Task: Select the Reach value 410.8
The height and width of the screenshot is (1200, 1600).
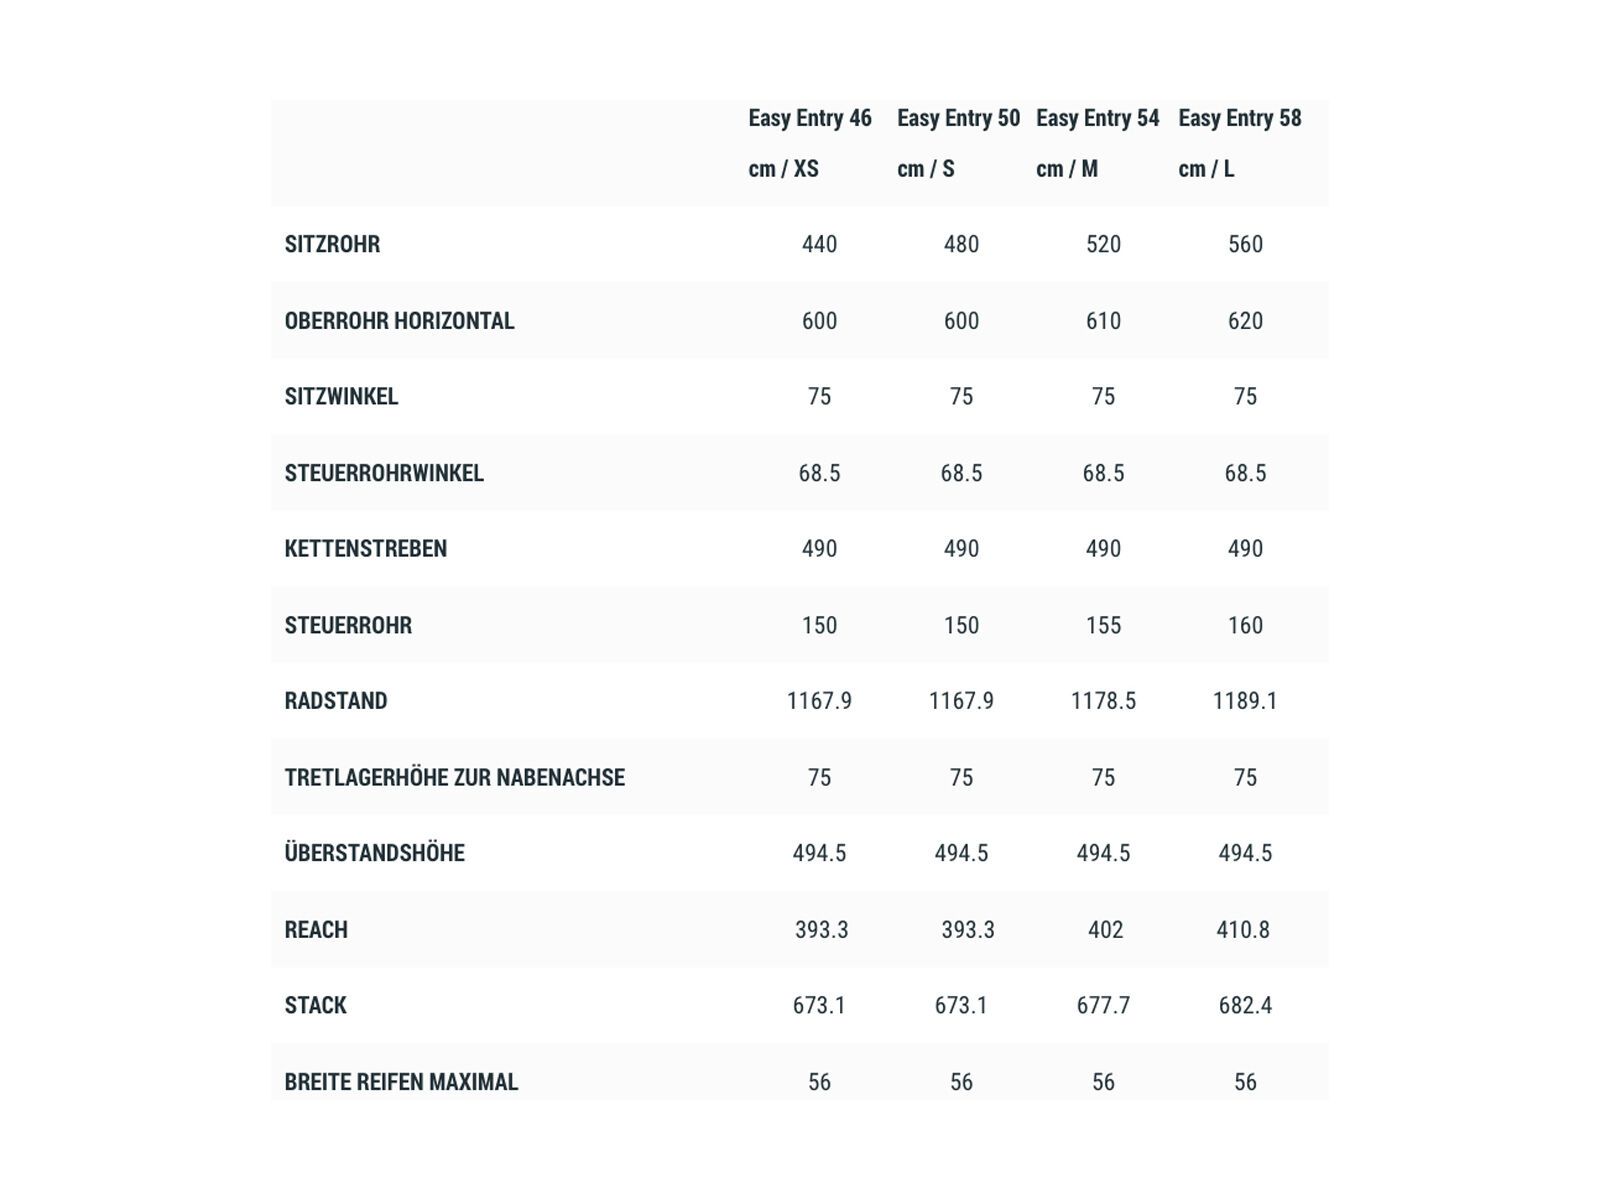Action: (x=1243, y=930)
